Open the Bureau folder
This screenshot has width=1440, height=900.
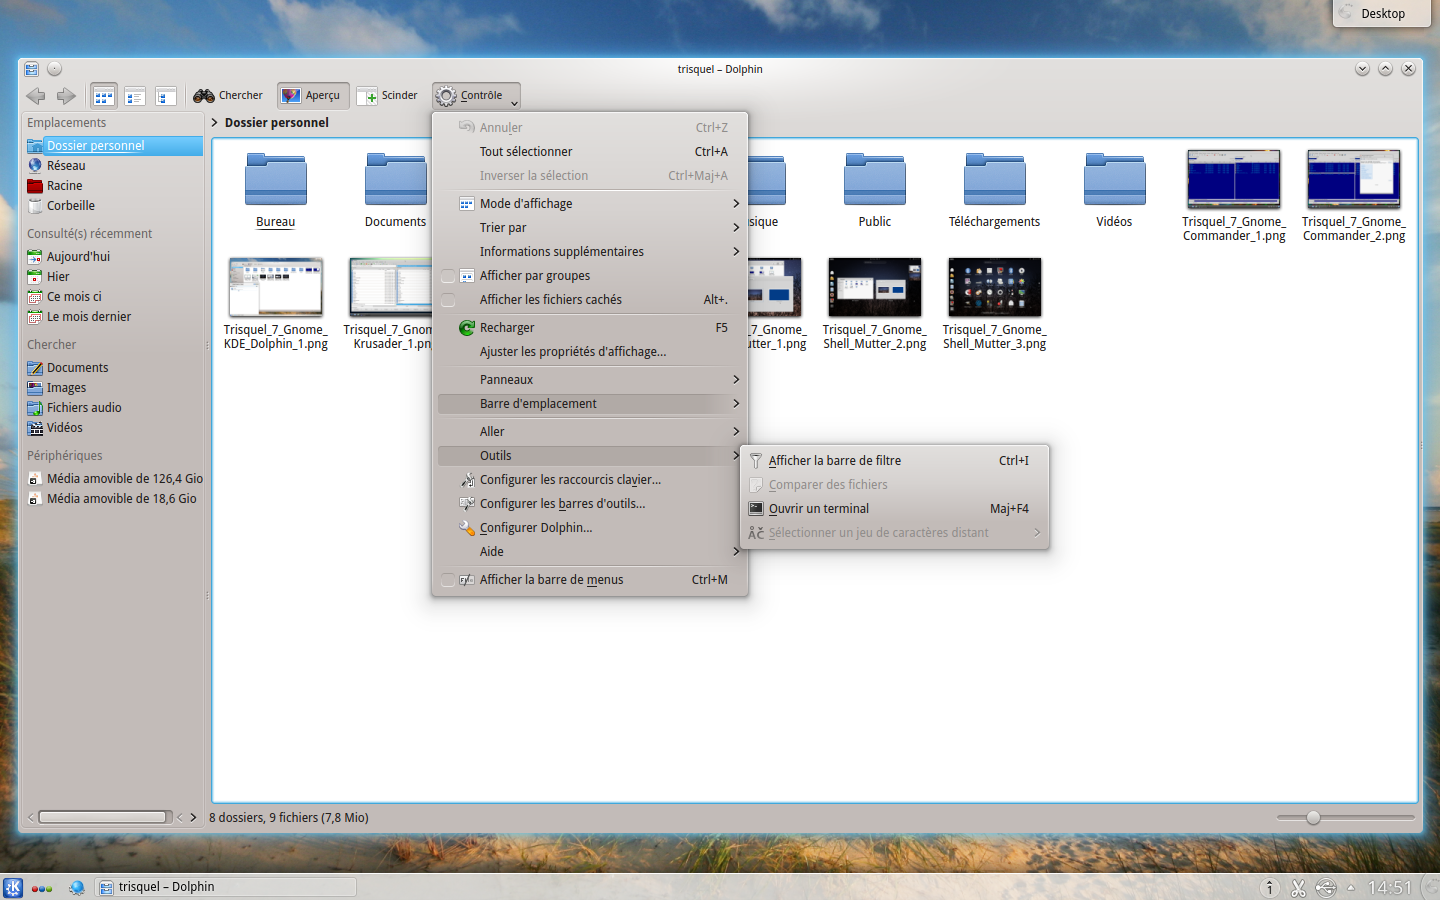pyautogui.click(x=275, y=190)
